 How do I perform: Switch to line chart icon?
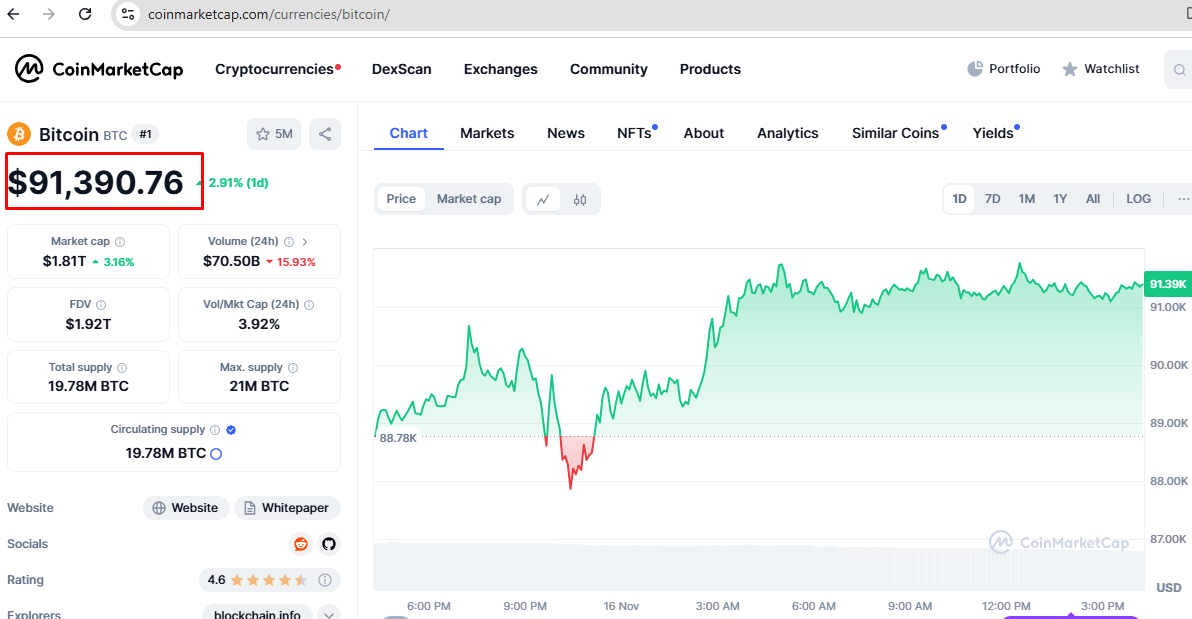tap(543, 199)
